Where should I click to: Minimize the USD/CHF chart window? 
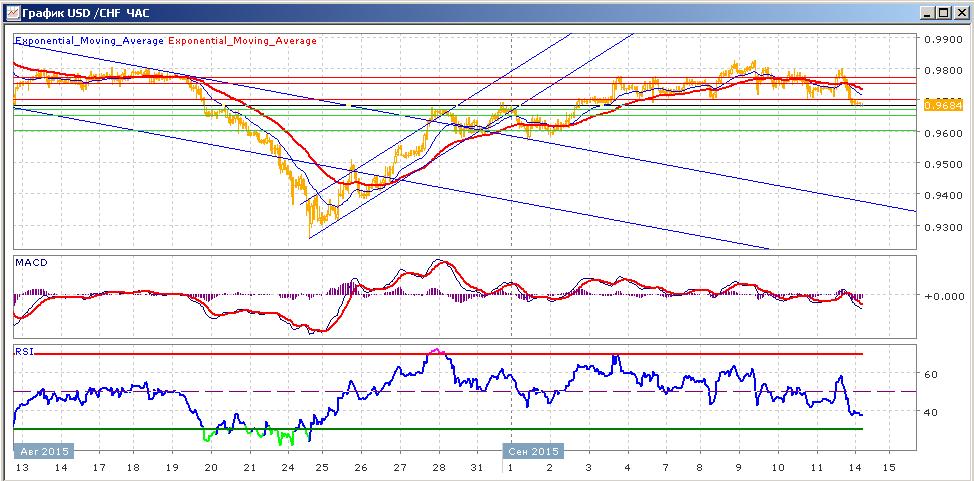click(927, 12)
